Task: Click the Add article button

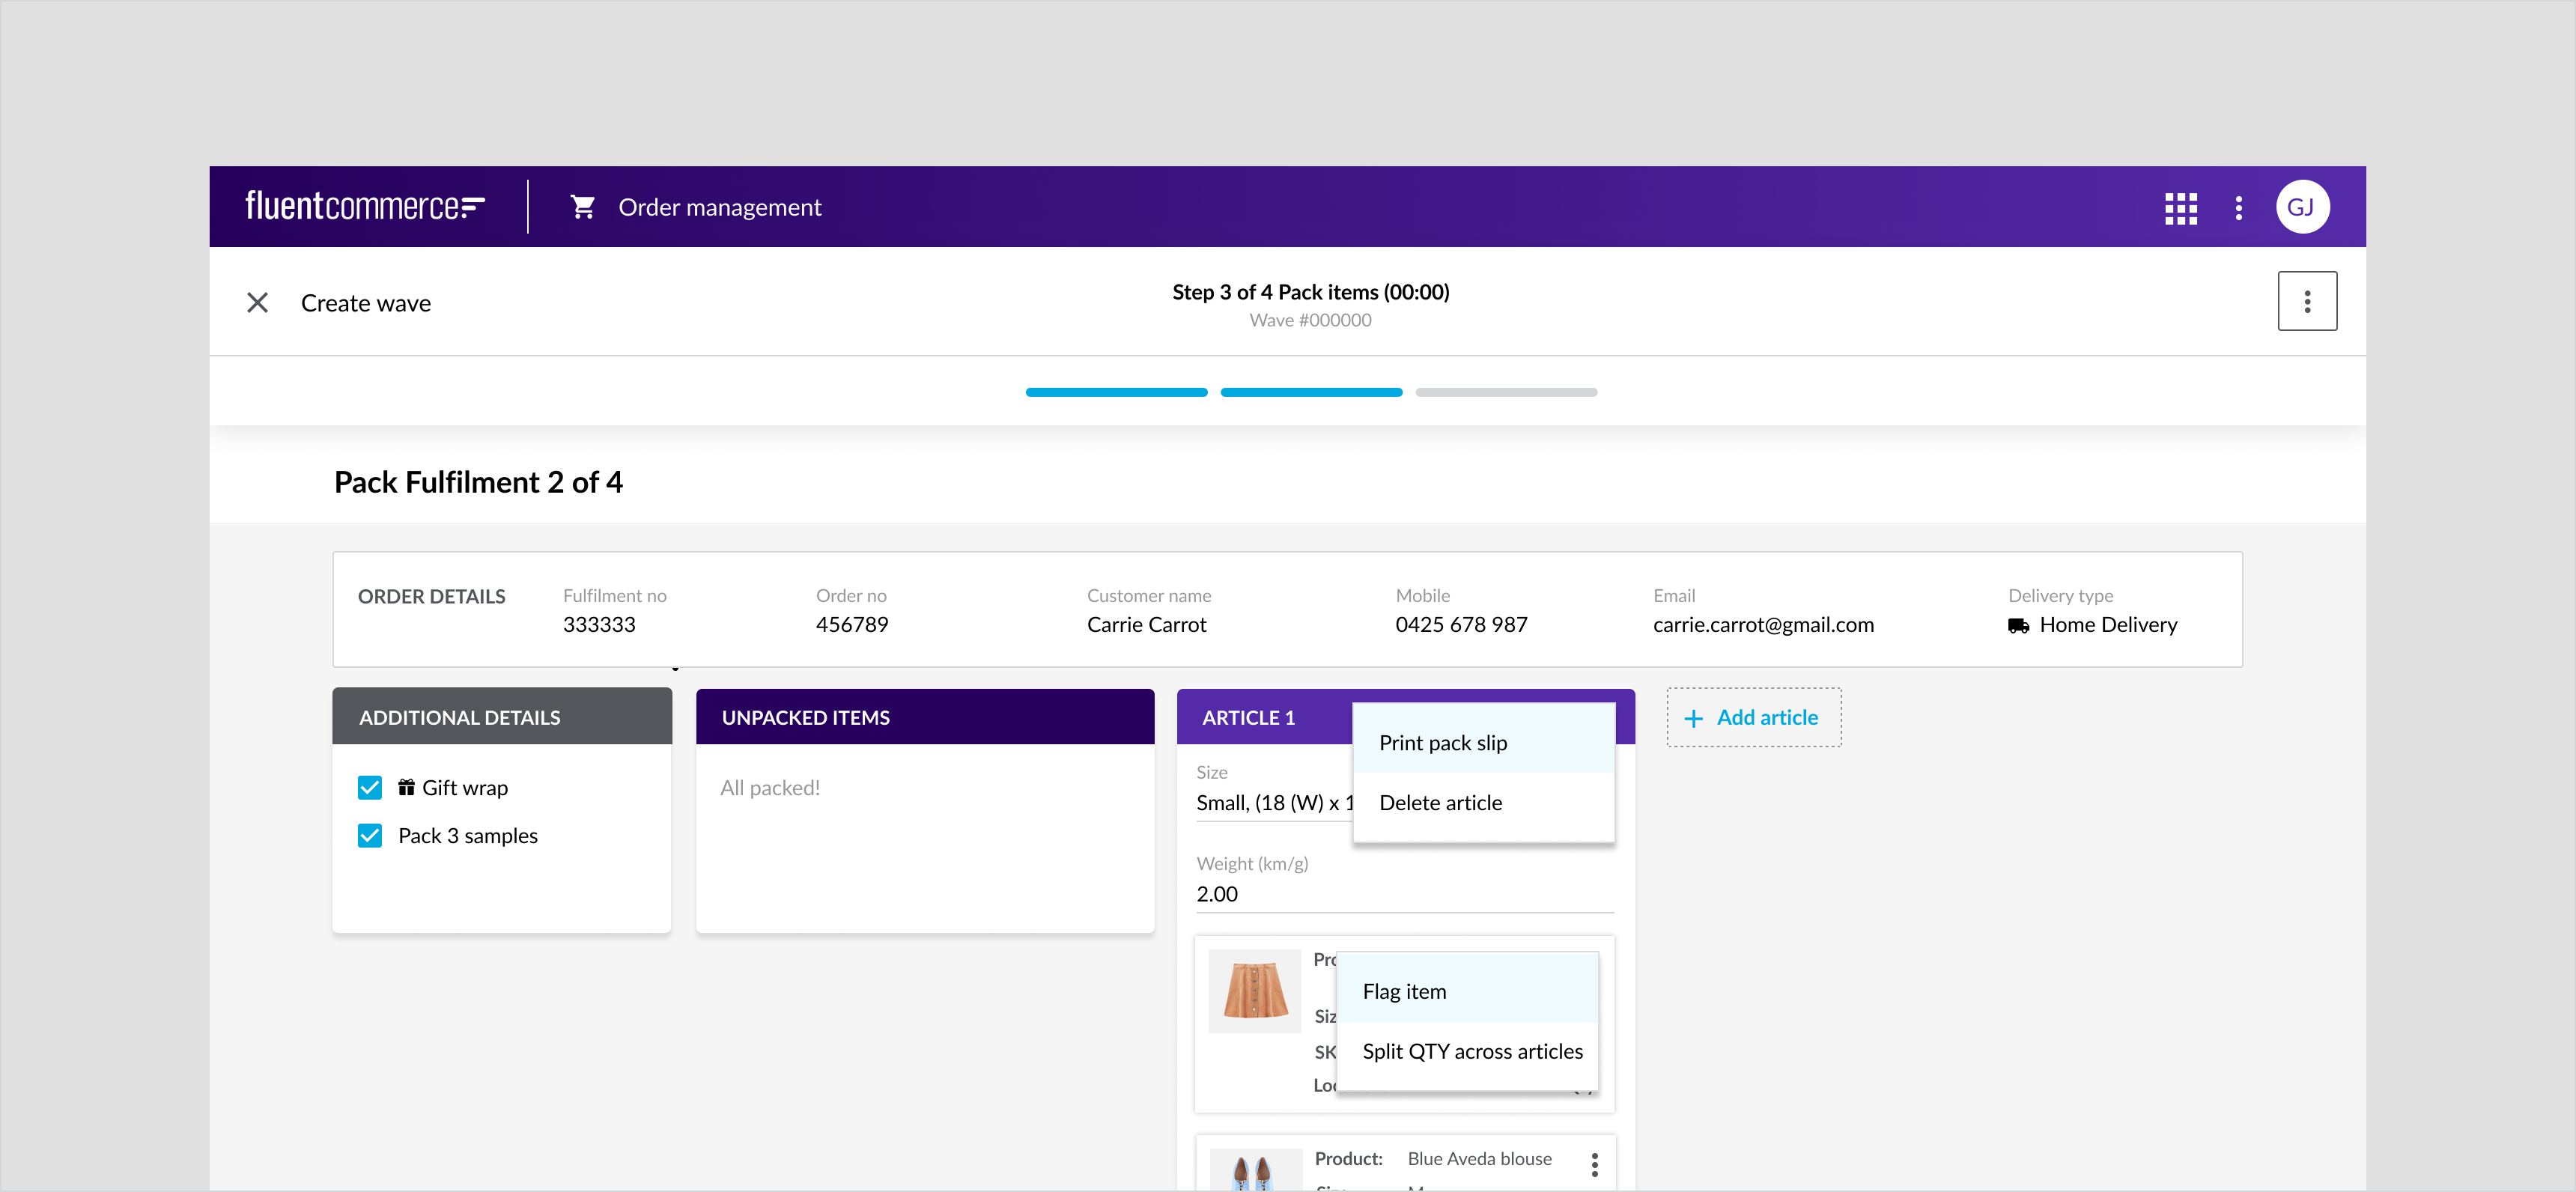Action: (x=1752, y=717)
